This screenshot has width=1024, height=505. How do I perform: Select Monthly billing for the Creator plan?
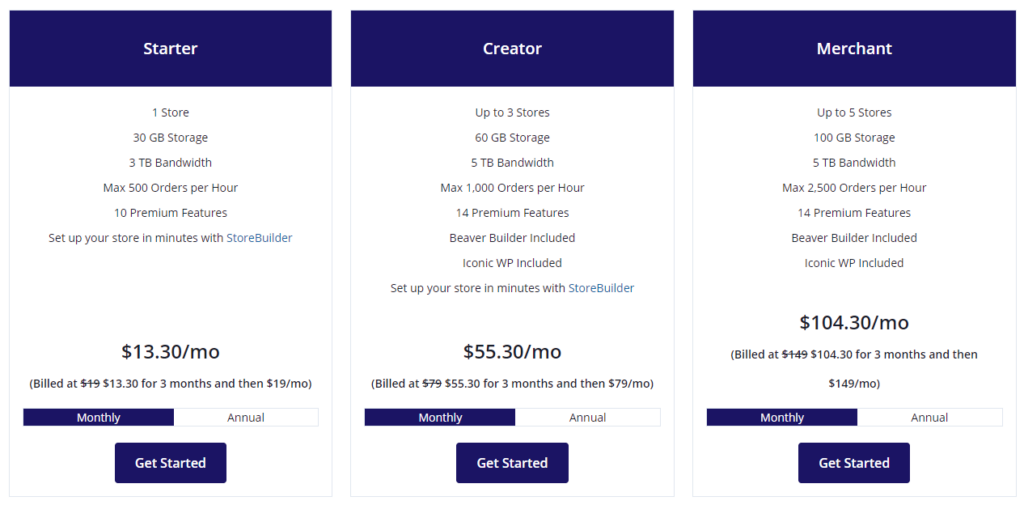[x=440, y=417]
